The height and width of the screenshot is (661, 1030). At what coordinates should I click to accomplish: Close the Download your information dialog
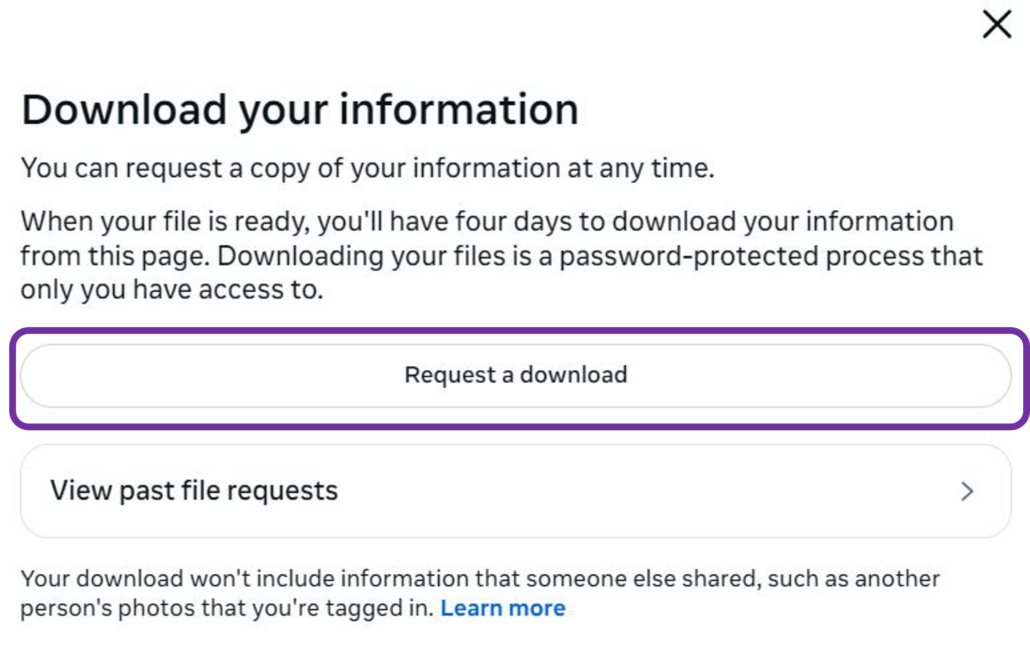click(997, 25)
